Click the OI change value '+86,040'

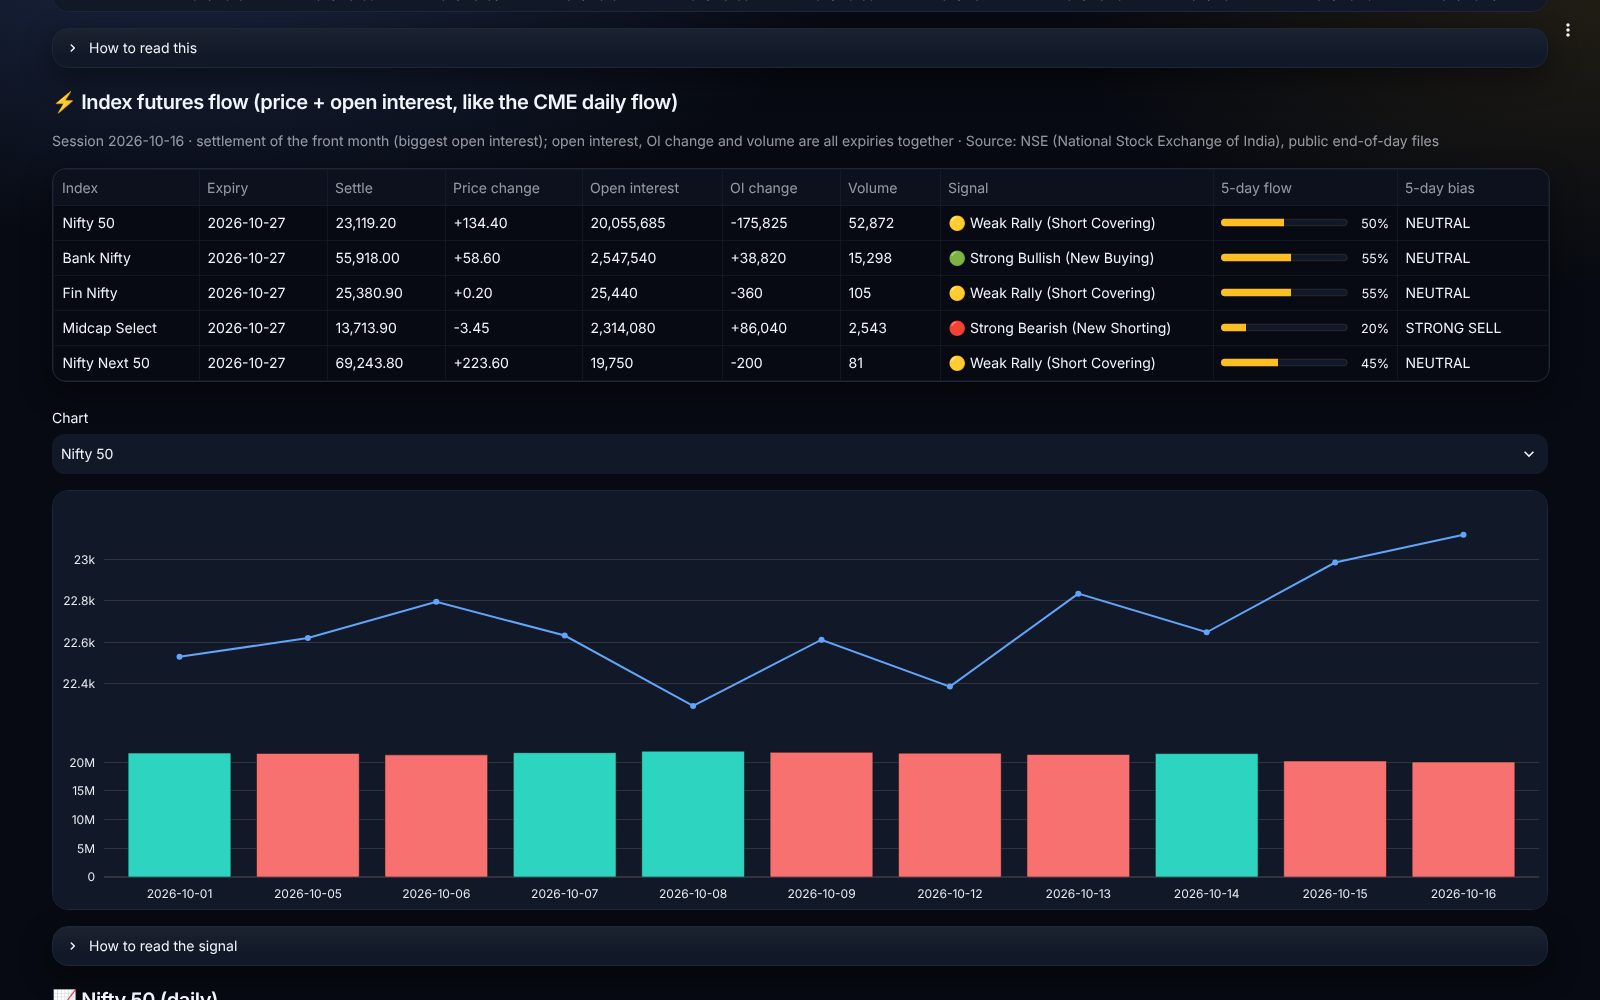758,328
